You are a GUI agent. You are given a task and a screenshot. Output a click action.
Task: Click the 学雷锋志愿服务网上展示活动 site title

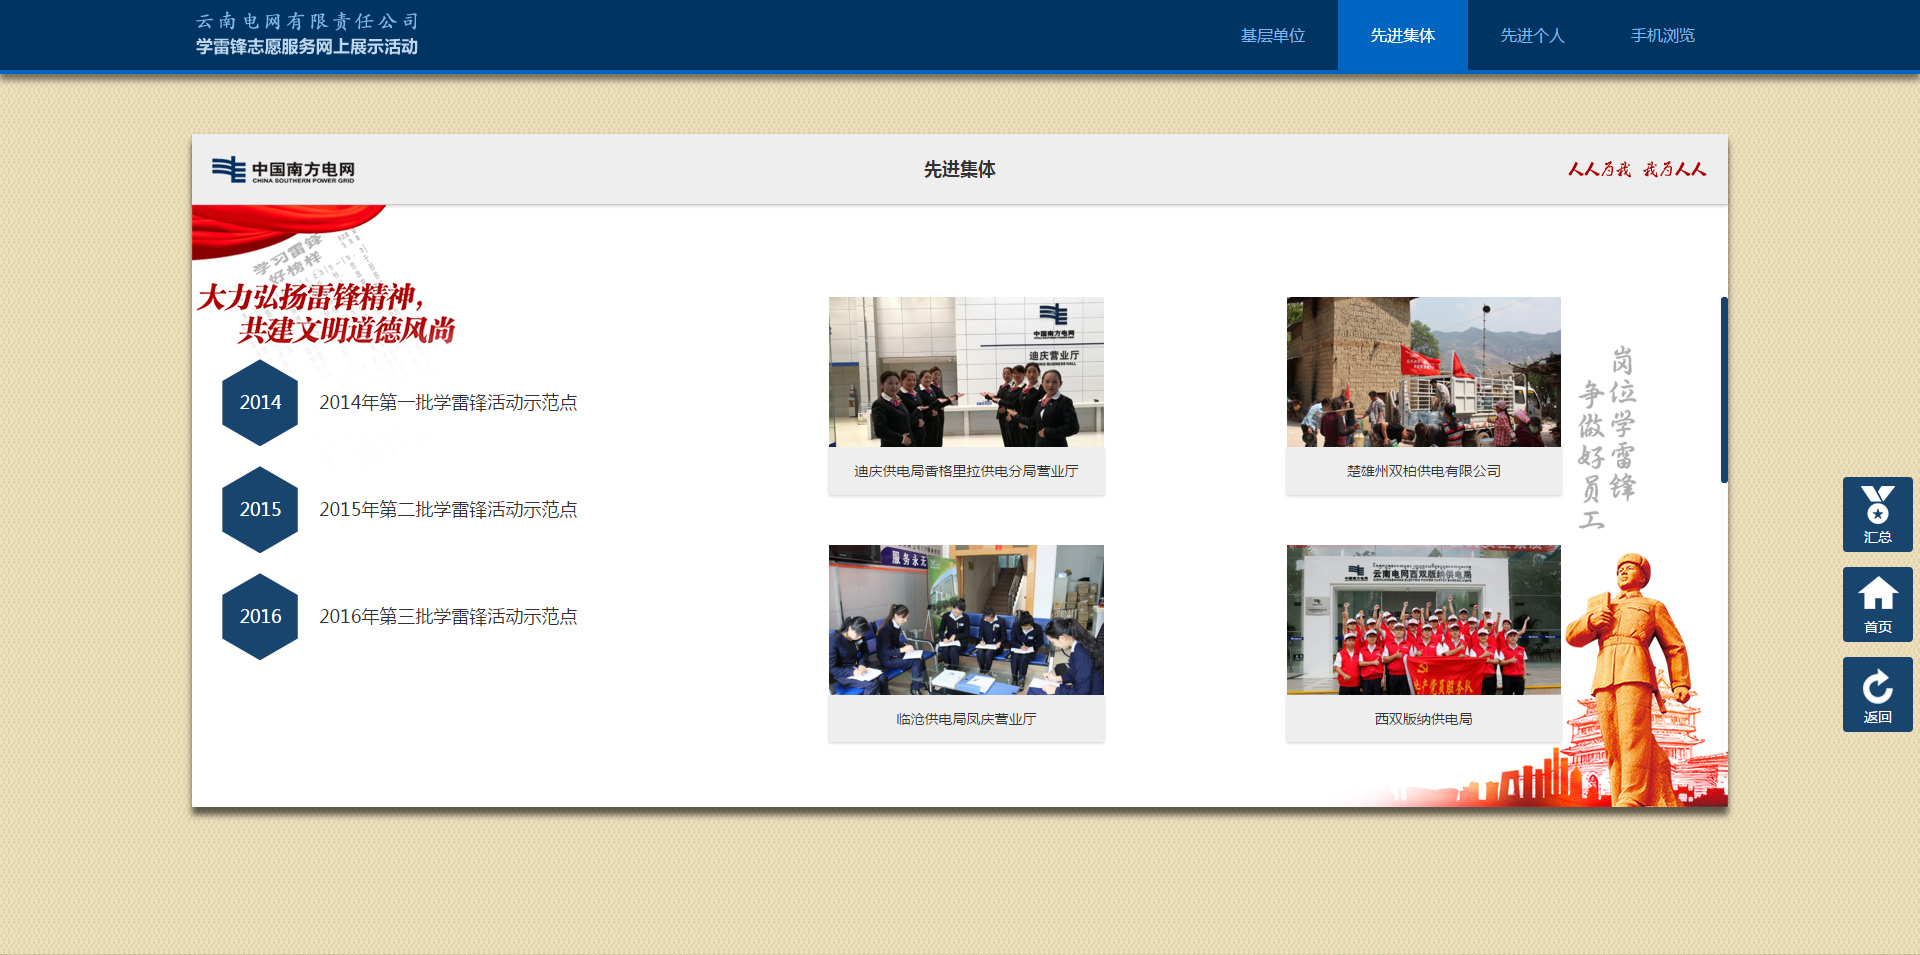point(306,47)
